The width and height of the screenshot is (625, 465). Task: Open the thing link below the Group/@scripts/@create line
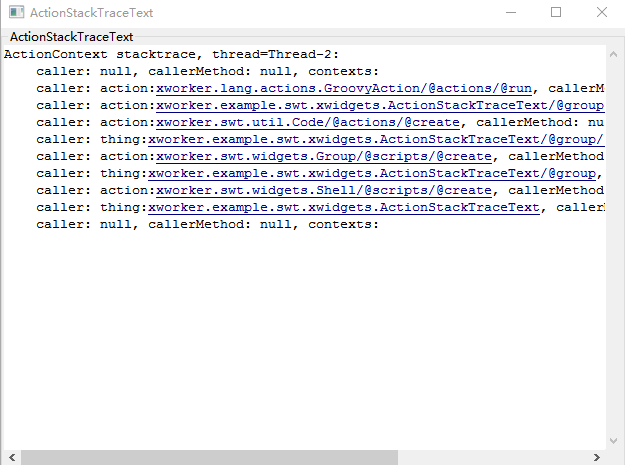(x=375, y=173)
